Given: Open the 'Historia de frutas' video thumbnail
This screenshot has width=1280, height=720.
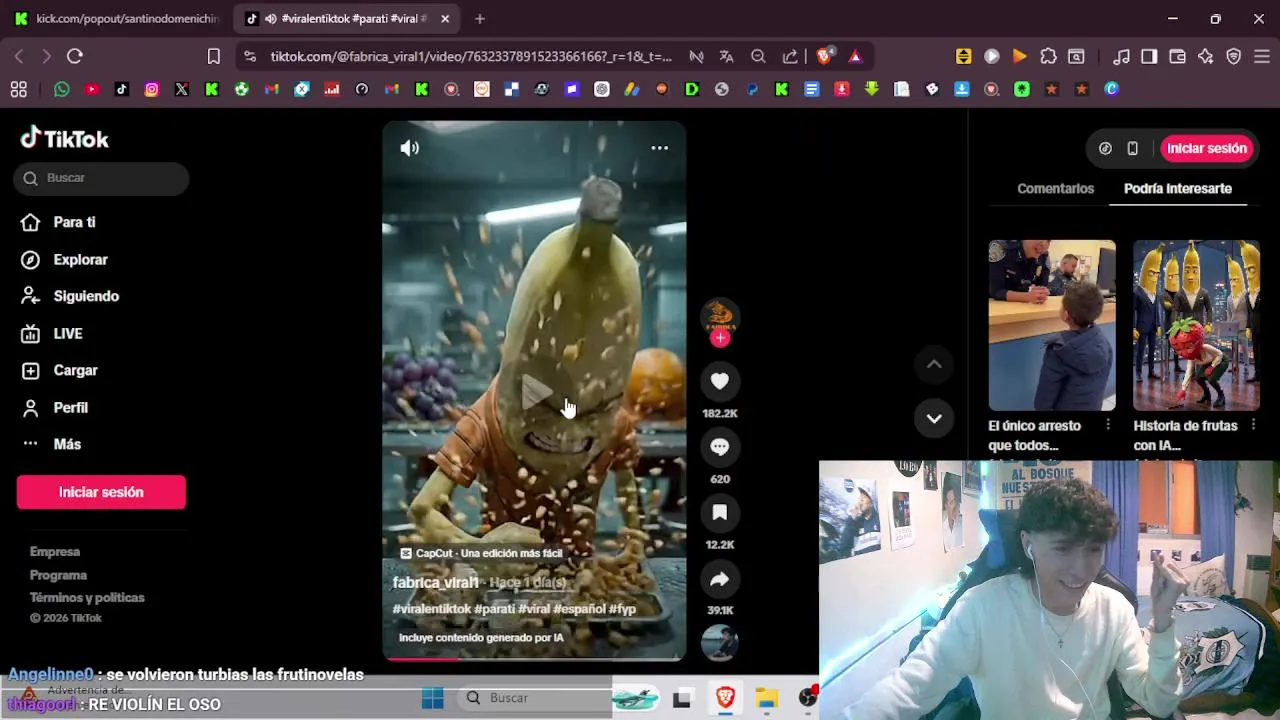Looking at the screenshot, I should coord(1196,325).
